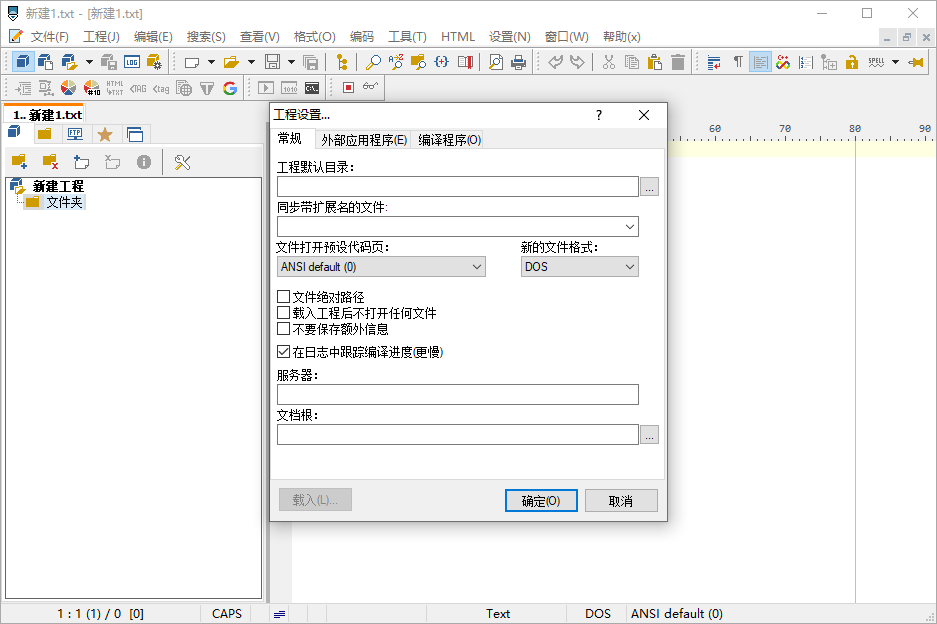Click the print icon on the toolbar
The image size is (937, 624).
pos(518,62)
